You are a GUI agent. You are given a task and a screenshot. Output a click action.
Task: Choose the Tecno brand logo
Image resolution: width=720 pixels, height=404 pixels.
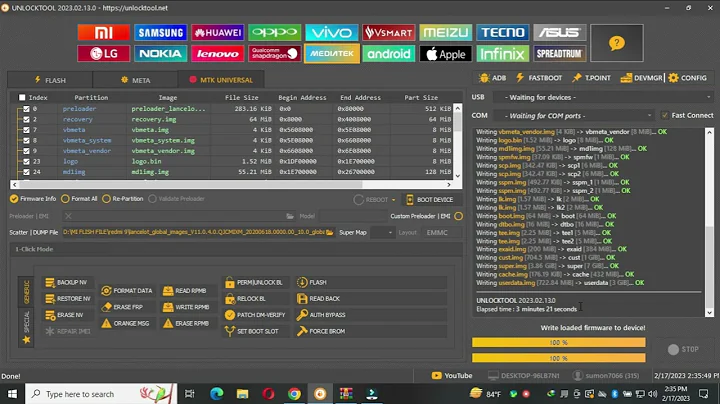[x=502, y=33]
